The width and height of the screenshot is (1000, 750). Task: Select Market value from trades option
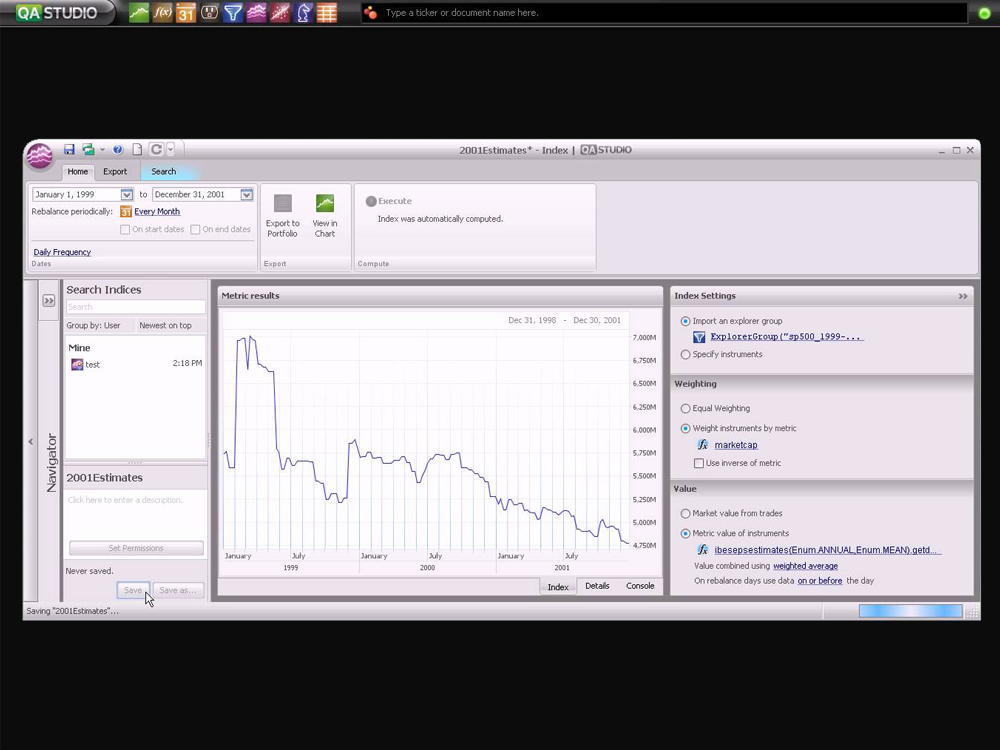click(685, 513)
